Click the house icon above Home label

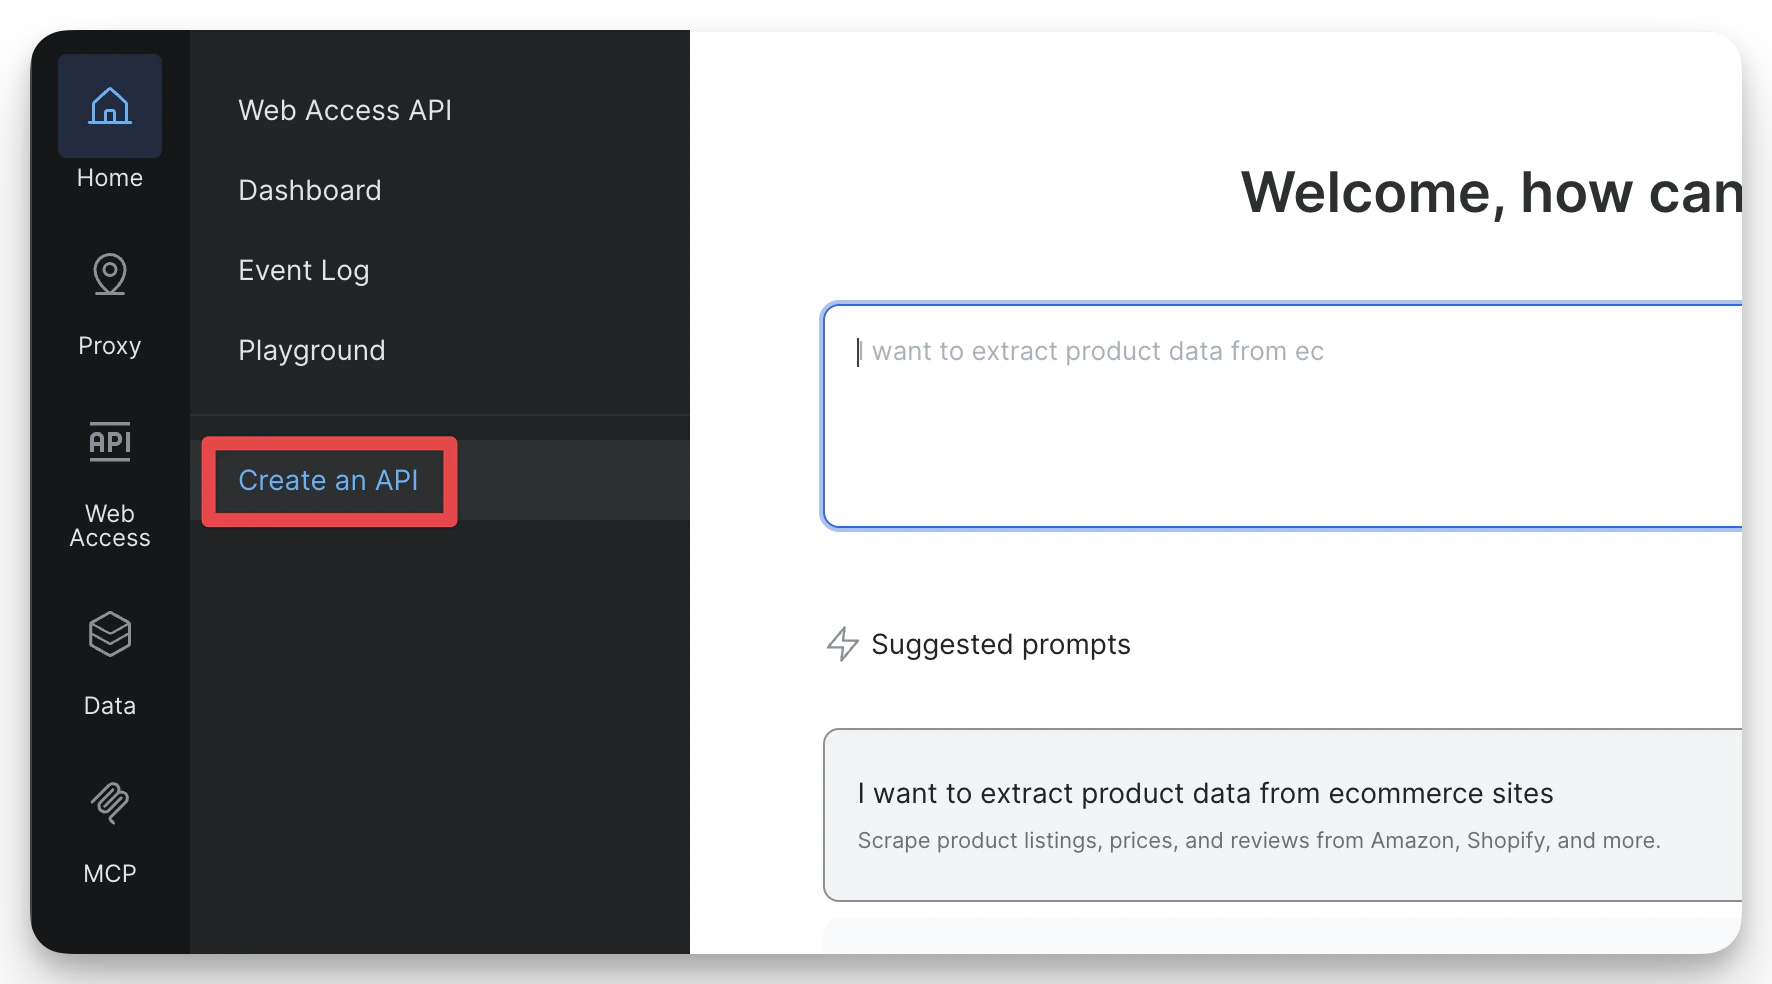coord(109,105)
